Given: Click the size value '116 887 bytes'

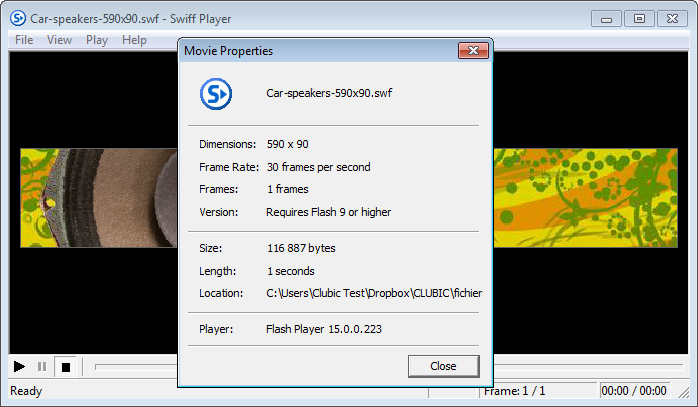Looking at the screenshot, I should point(301,248).
